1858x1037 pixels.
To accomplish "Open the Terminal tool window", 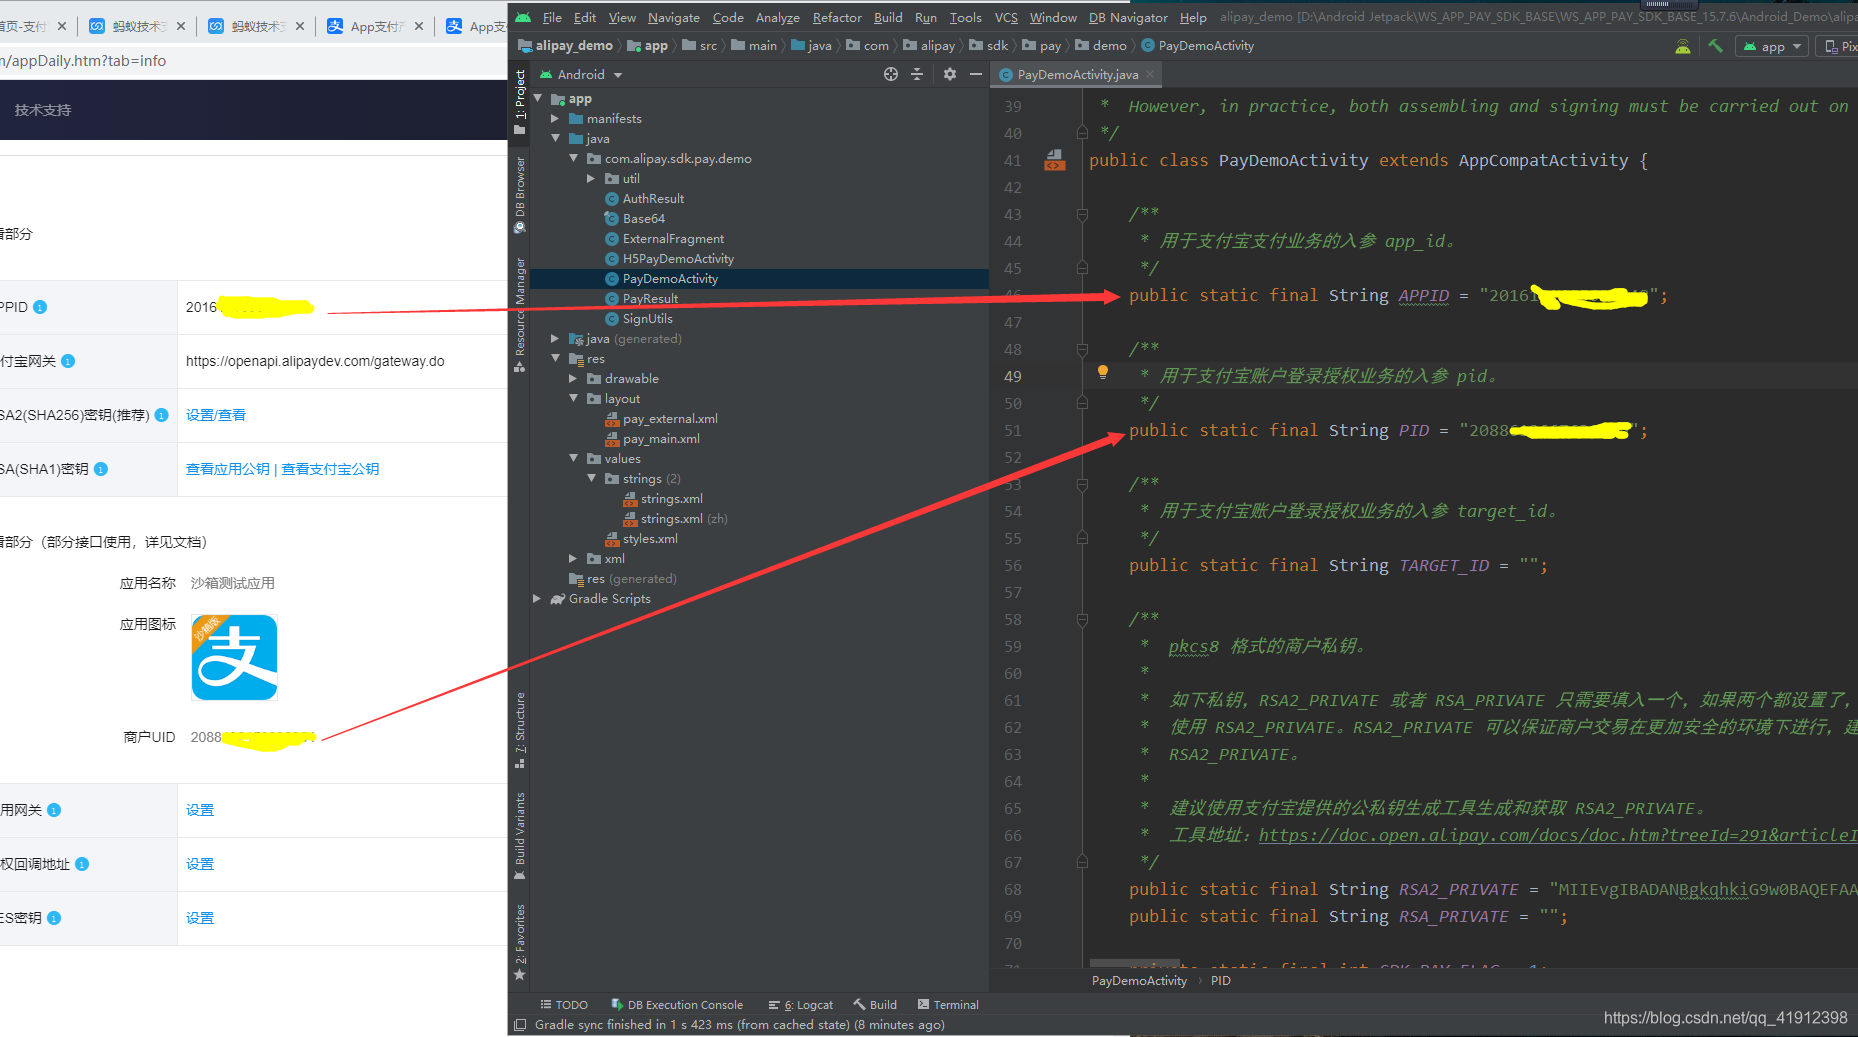I will (949, 1005).
